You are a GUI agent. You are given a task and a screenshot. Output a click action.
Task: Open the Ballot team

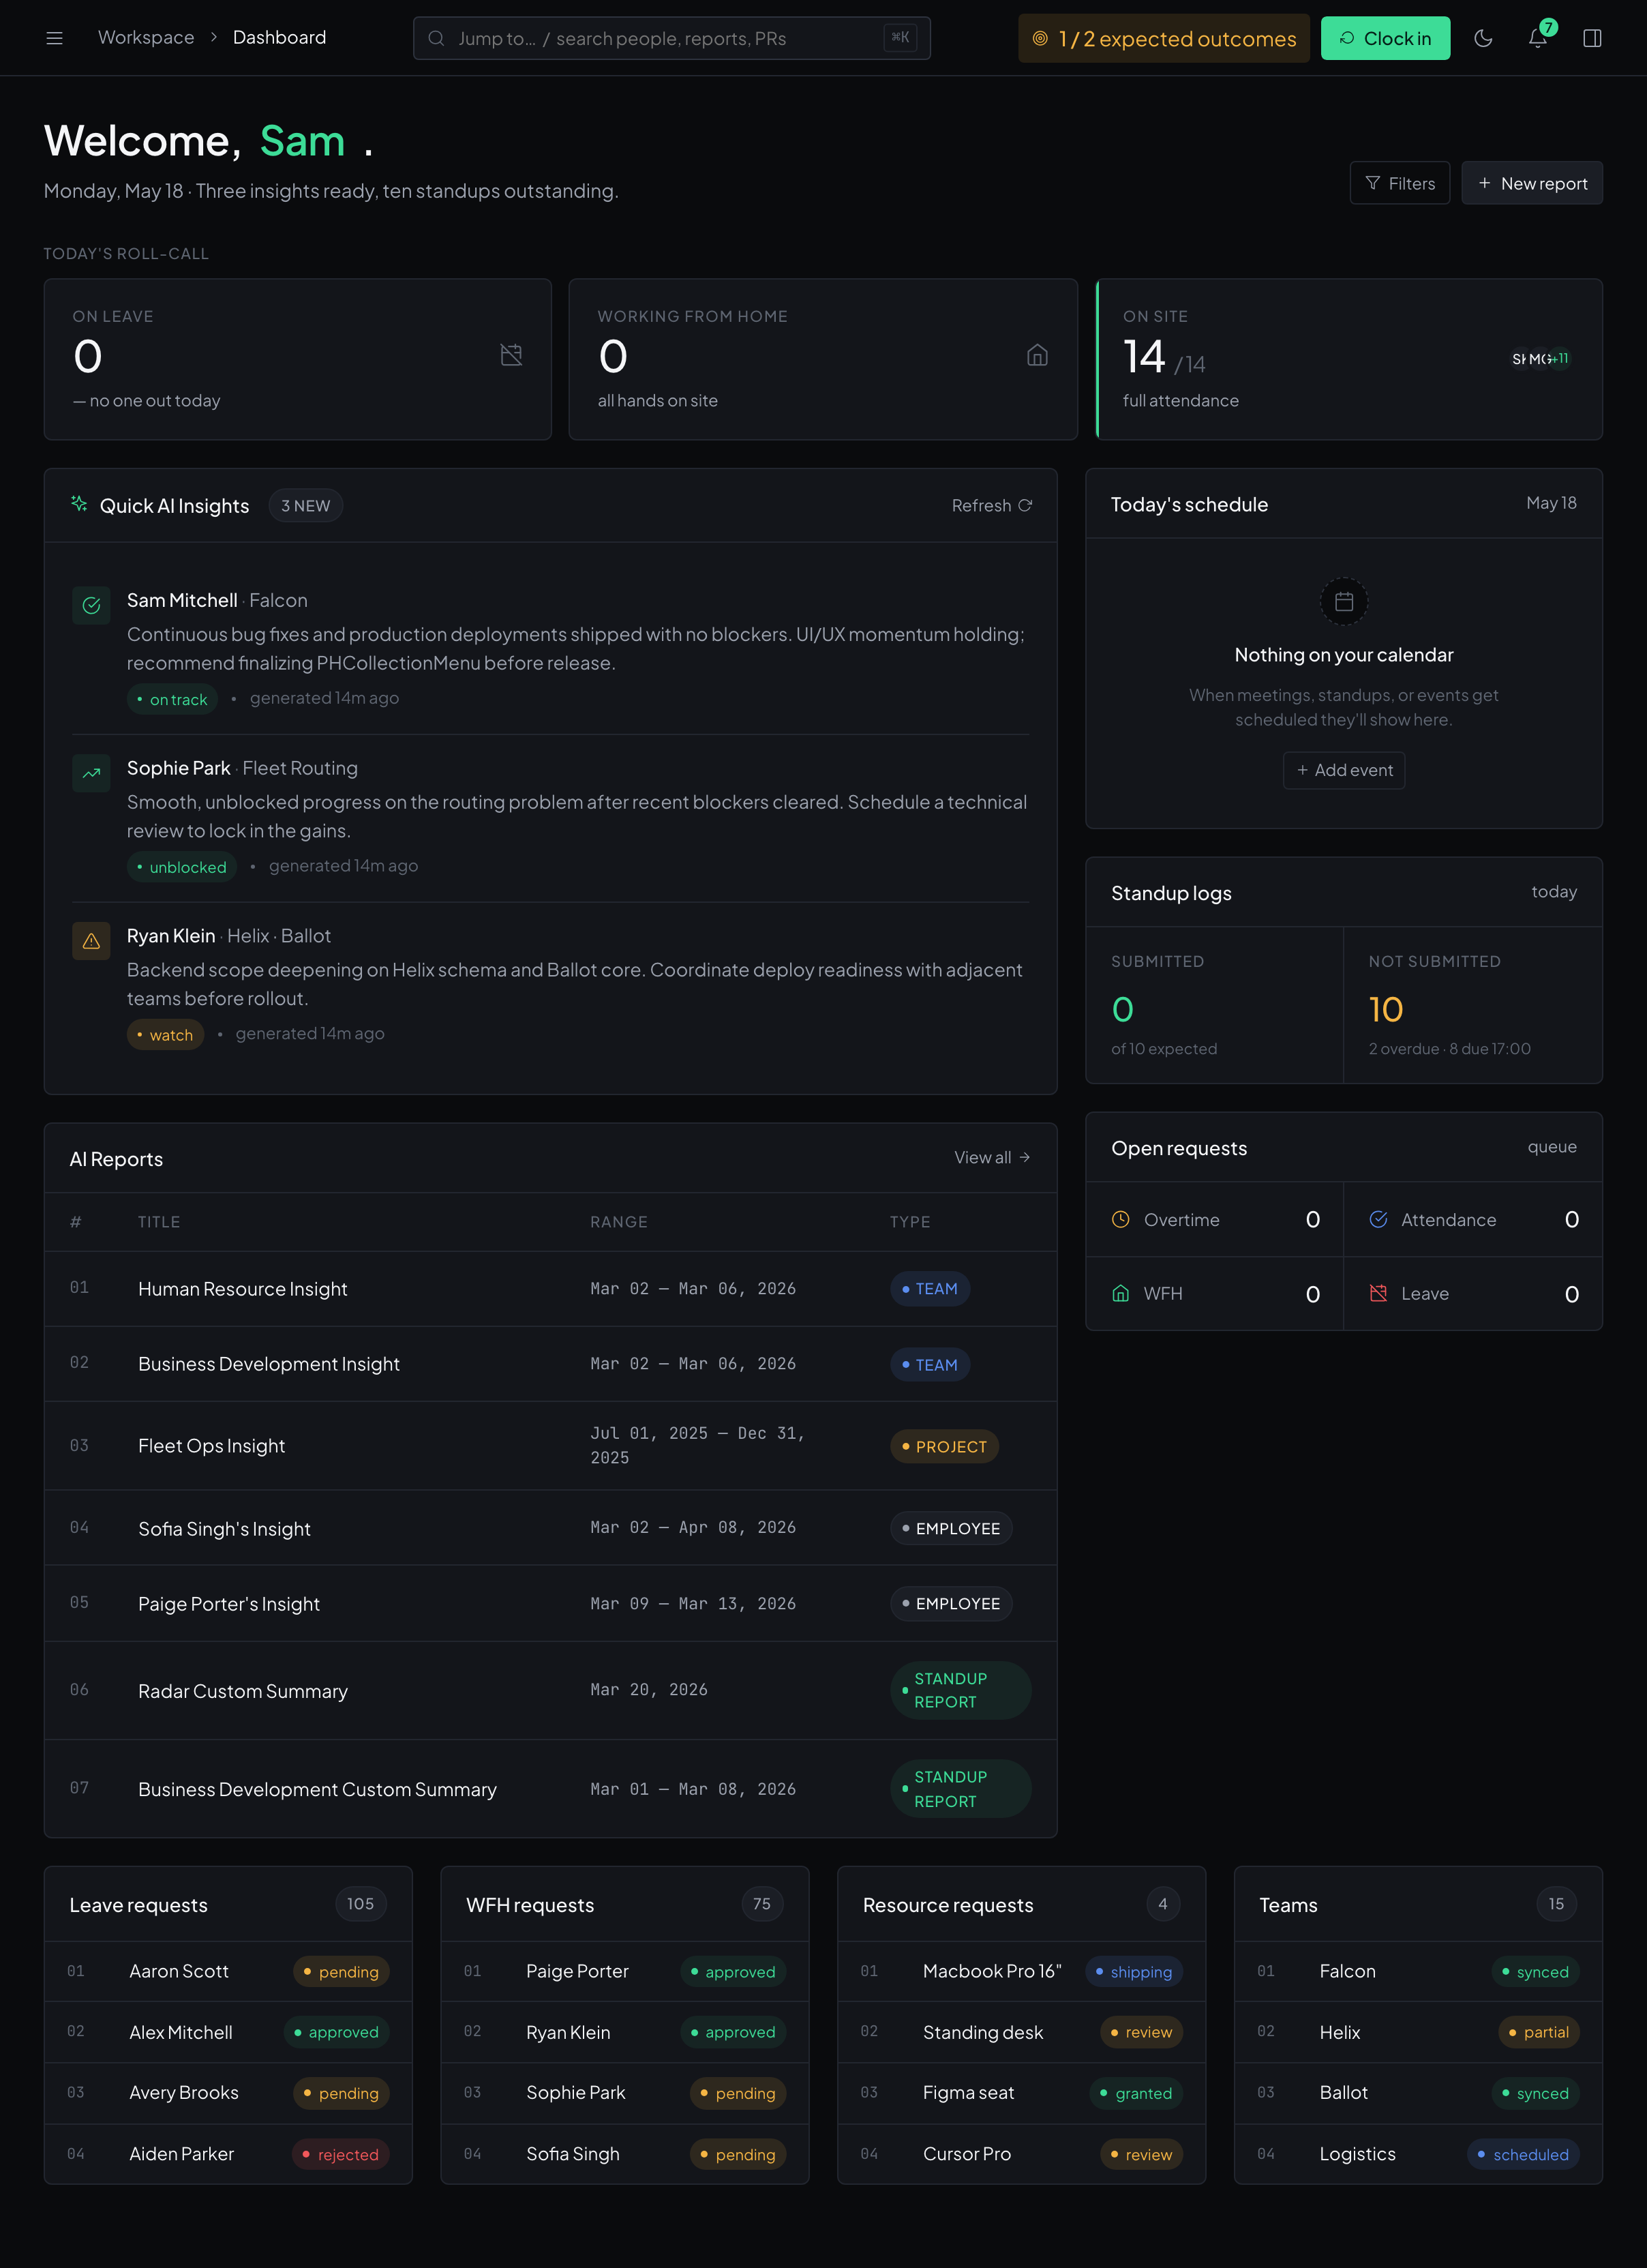click(1418, 2093)
